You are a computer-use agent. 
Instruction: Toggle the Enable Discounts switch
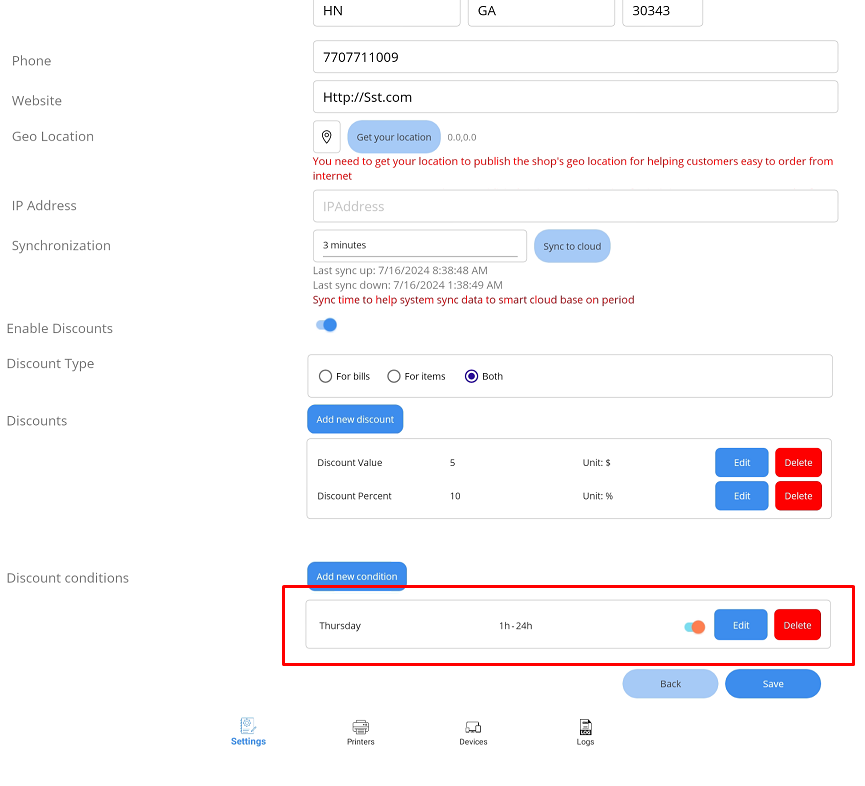pyautogui.click(x=326, y=325)
